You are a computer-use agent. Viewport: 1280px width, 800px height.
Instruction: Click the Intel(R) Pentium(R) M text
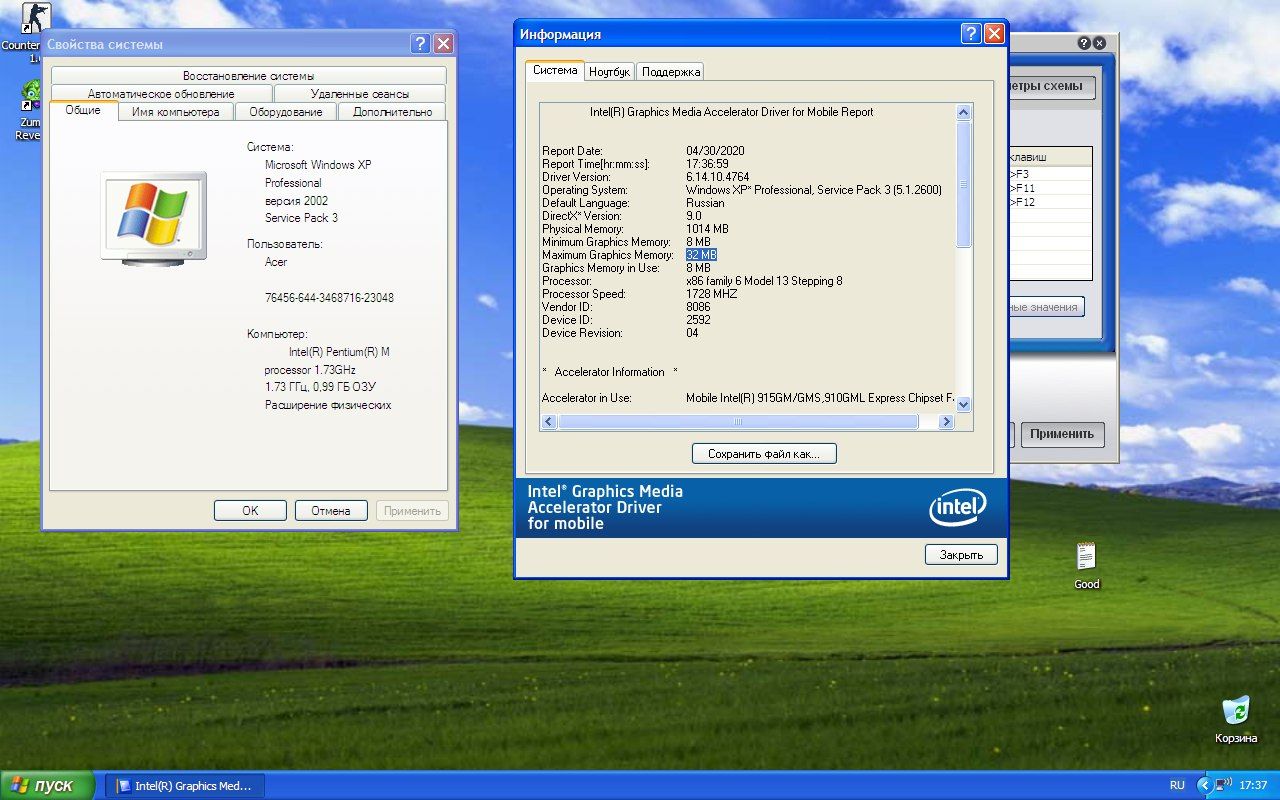(339, 352)
